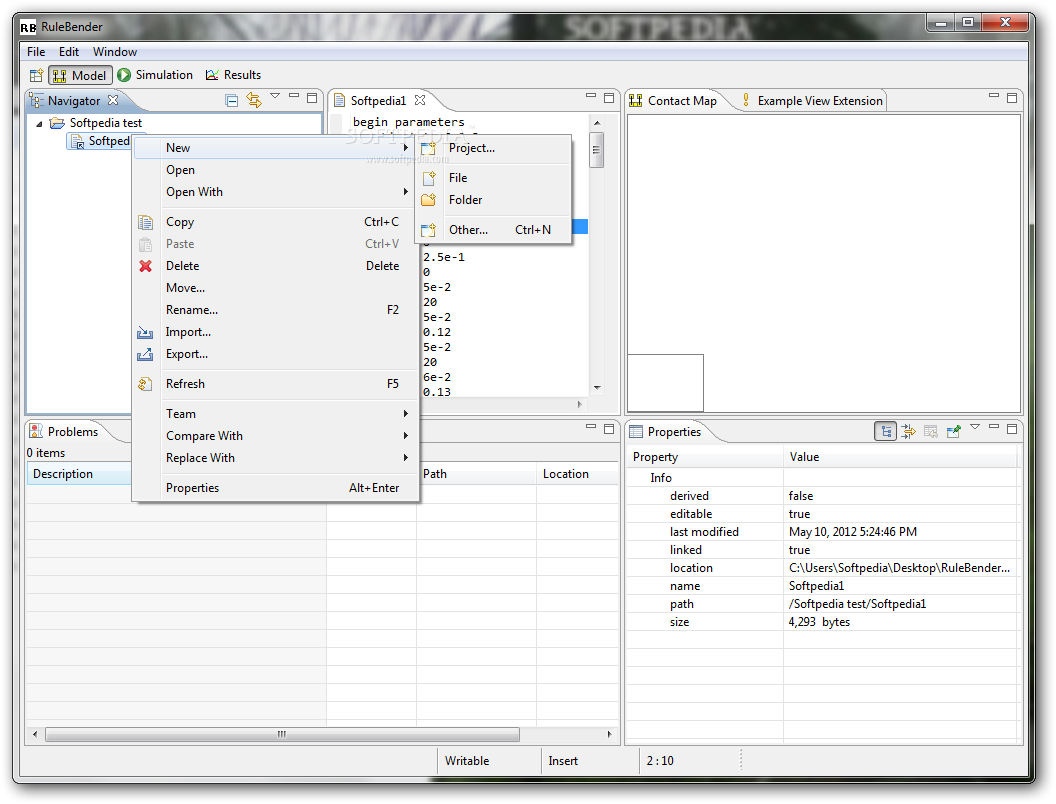
Task: Collapse the Softpedia test project tree
Action: [x=39, y=123]
